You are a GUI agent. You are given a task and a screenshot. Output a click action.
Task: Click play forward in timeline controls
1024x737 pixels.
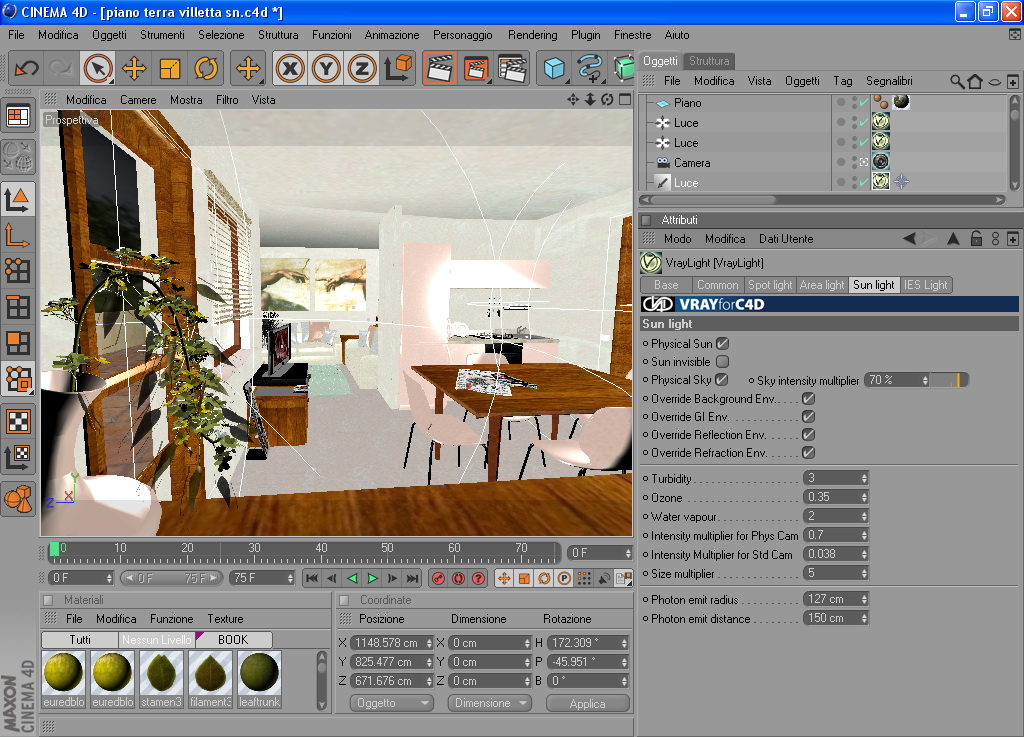[372, 578]
